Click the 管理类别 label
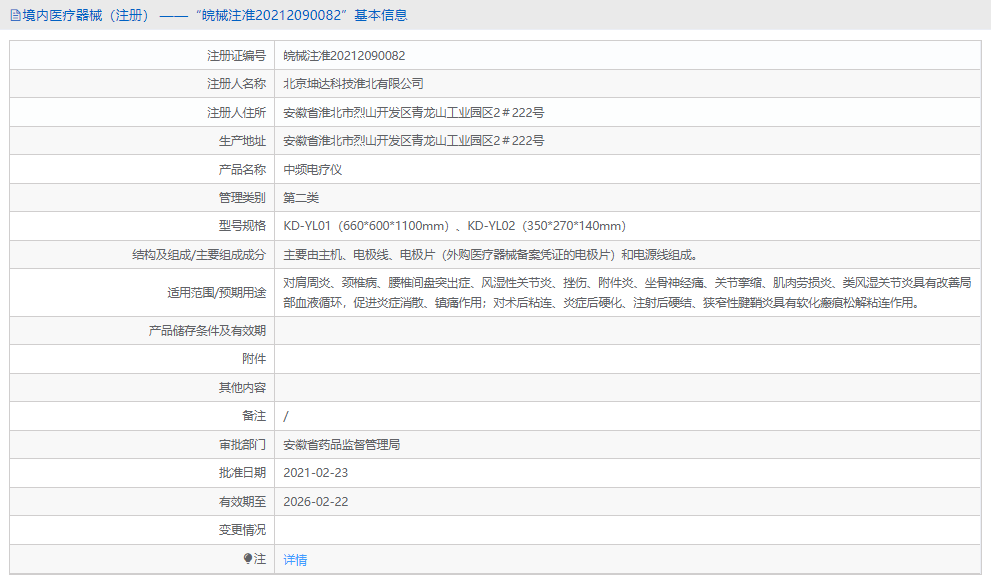The image size is (991, 580). tap(243, 198)
